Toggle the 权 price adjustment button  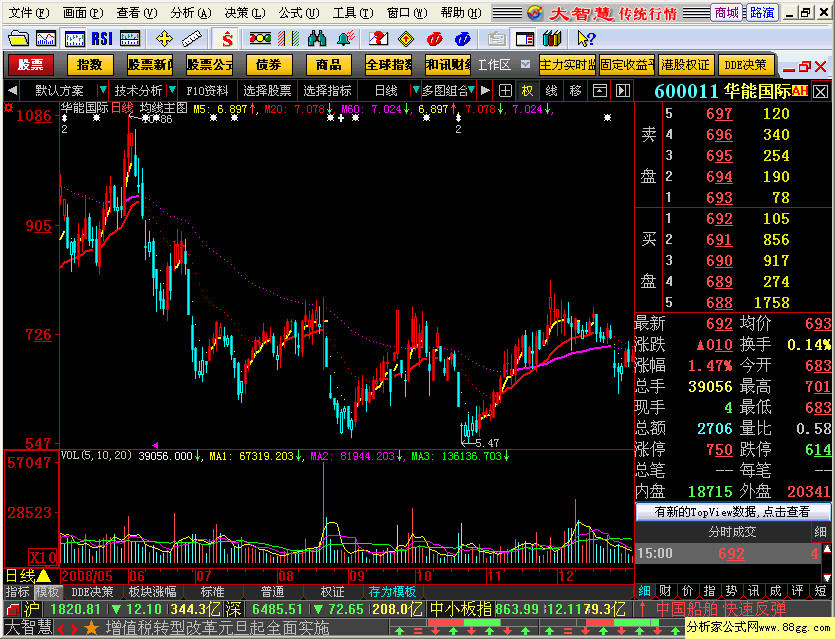point(527,91)
